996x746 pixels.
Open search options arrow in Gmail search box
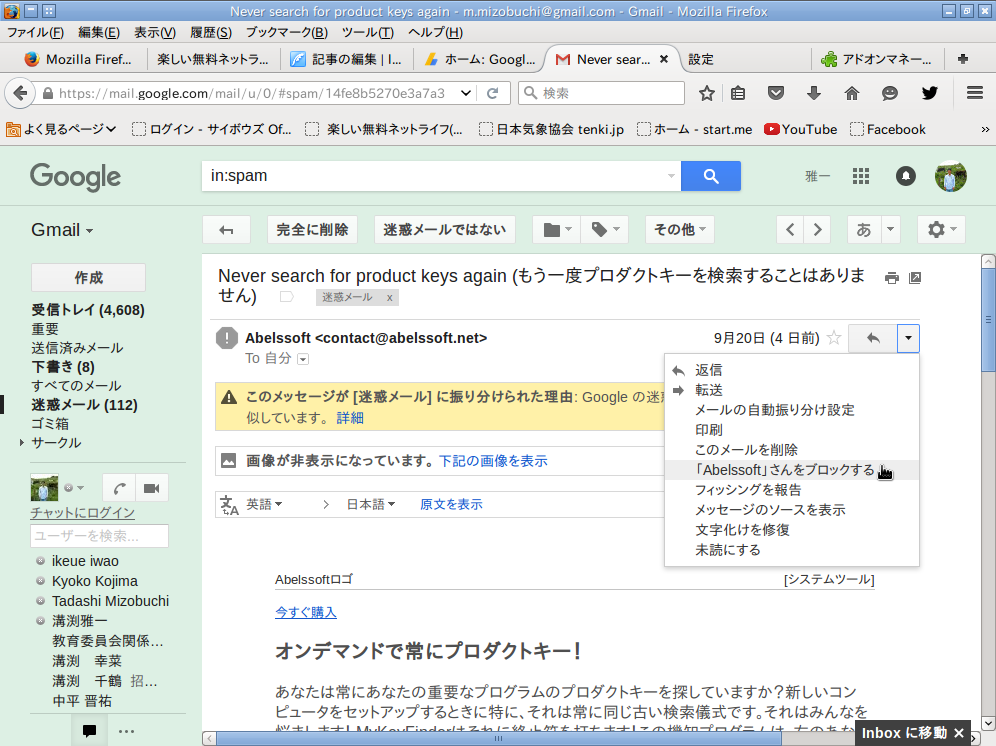[671, 176]
